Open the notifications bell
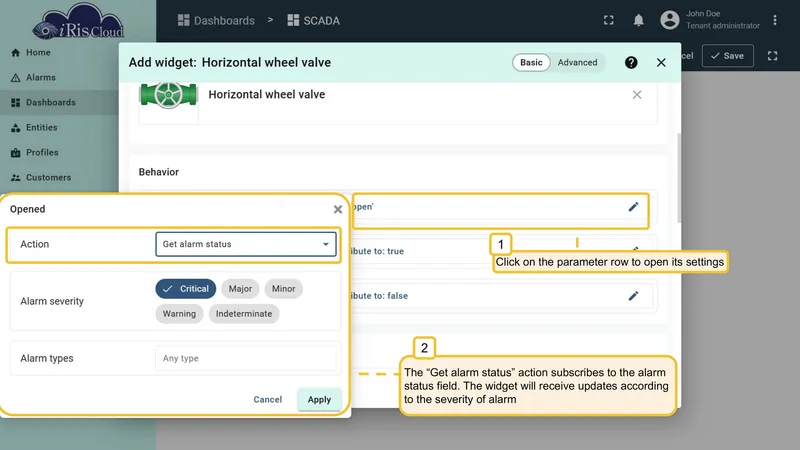This screenshot has width=800, height=450. [x=638, y=20]
